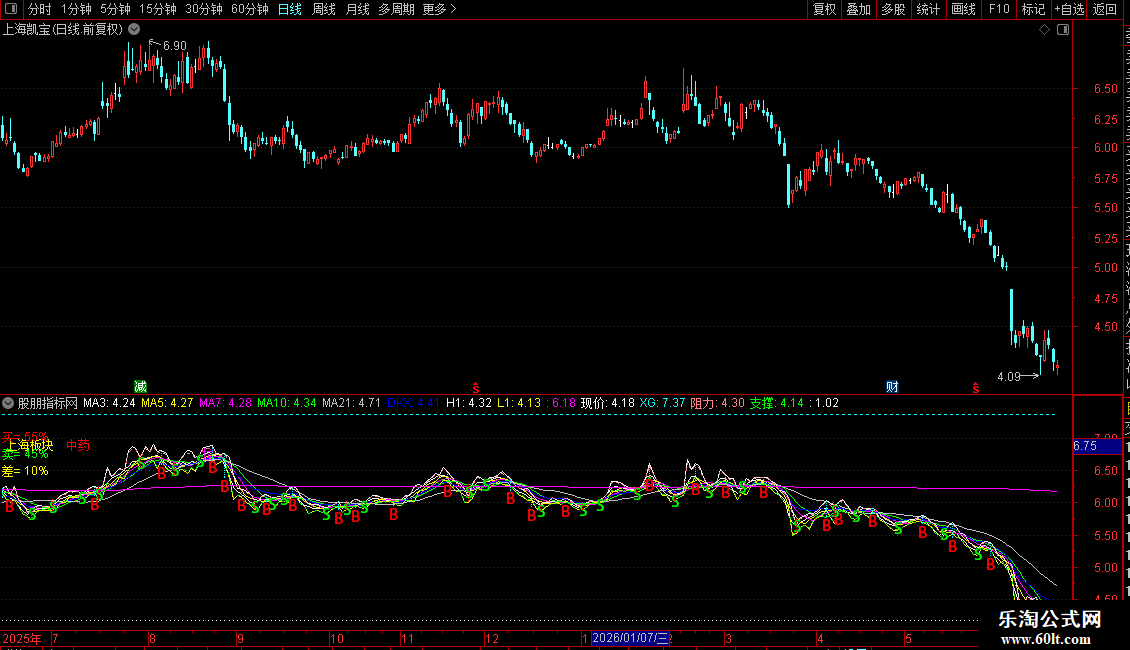
Task: Click the MA5: 4.27 indicator value
Action: point(166,403)
